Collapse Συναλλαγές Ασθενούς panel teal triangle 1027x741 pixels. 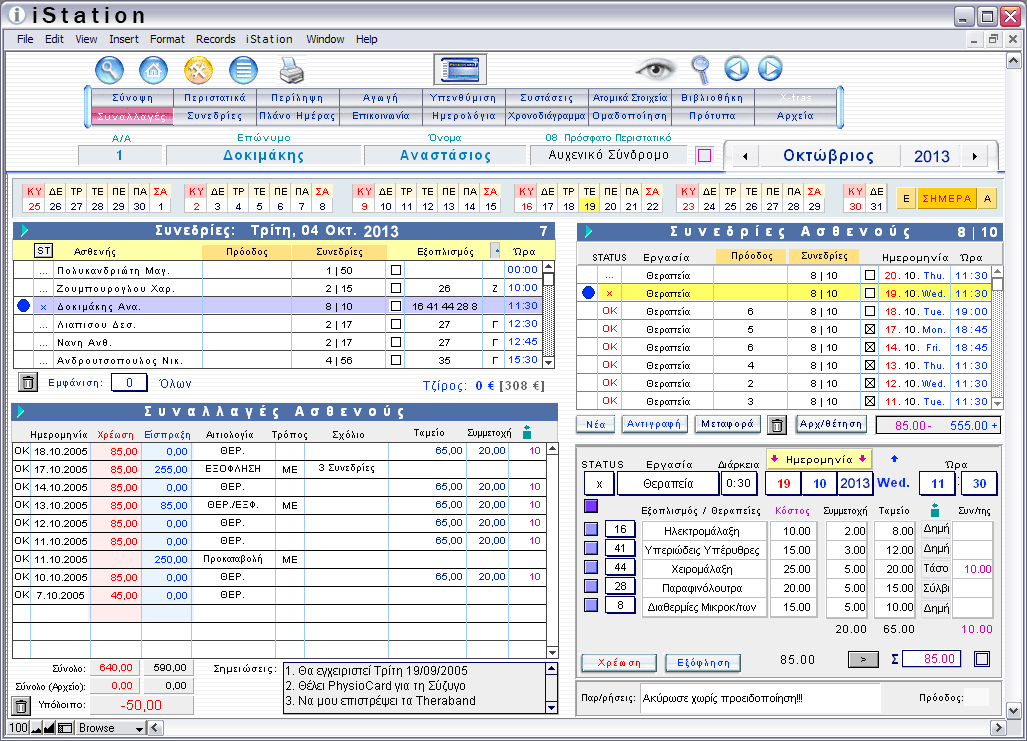click(x=20, y=411)
